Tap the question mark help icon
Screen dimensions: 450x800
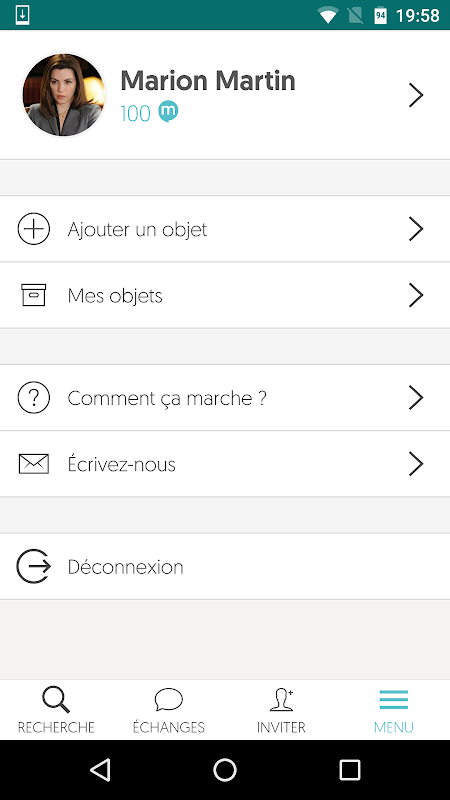pyautogui.click(x=34, y=397)
